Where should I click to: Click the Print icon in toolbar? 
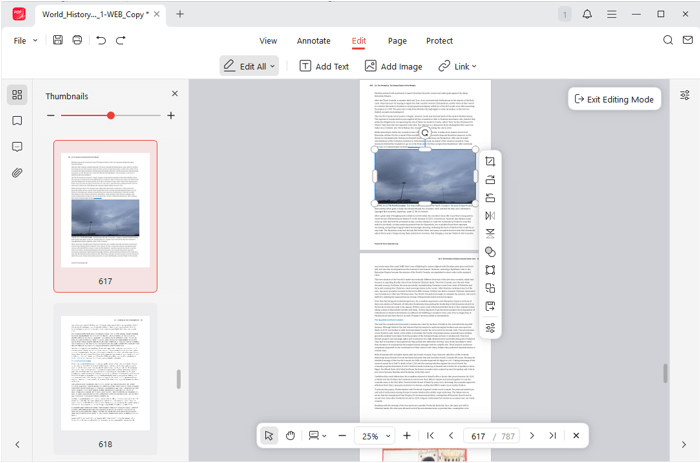(77, 40)
